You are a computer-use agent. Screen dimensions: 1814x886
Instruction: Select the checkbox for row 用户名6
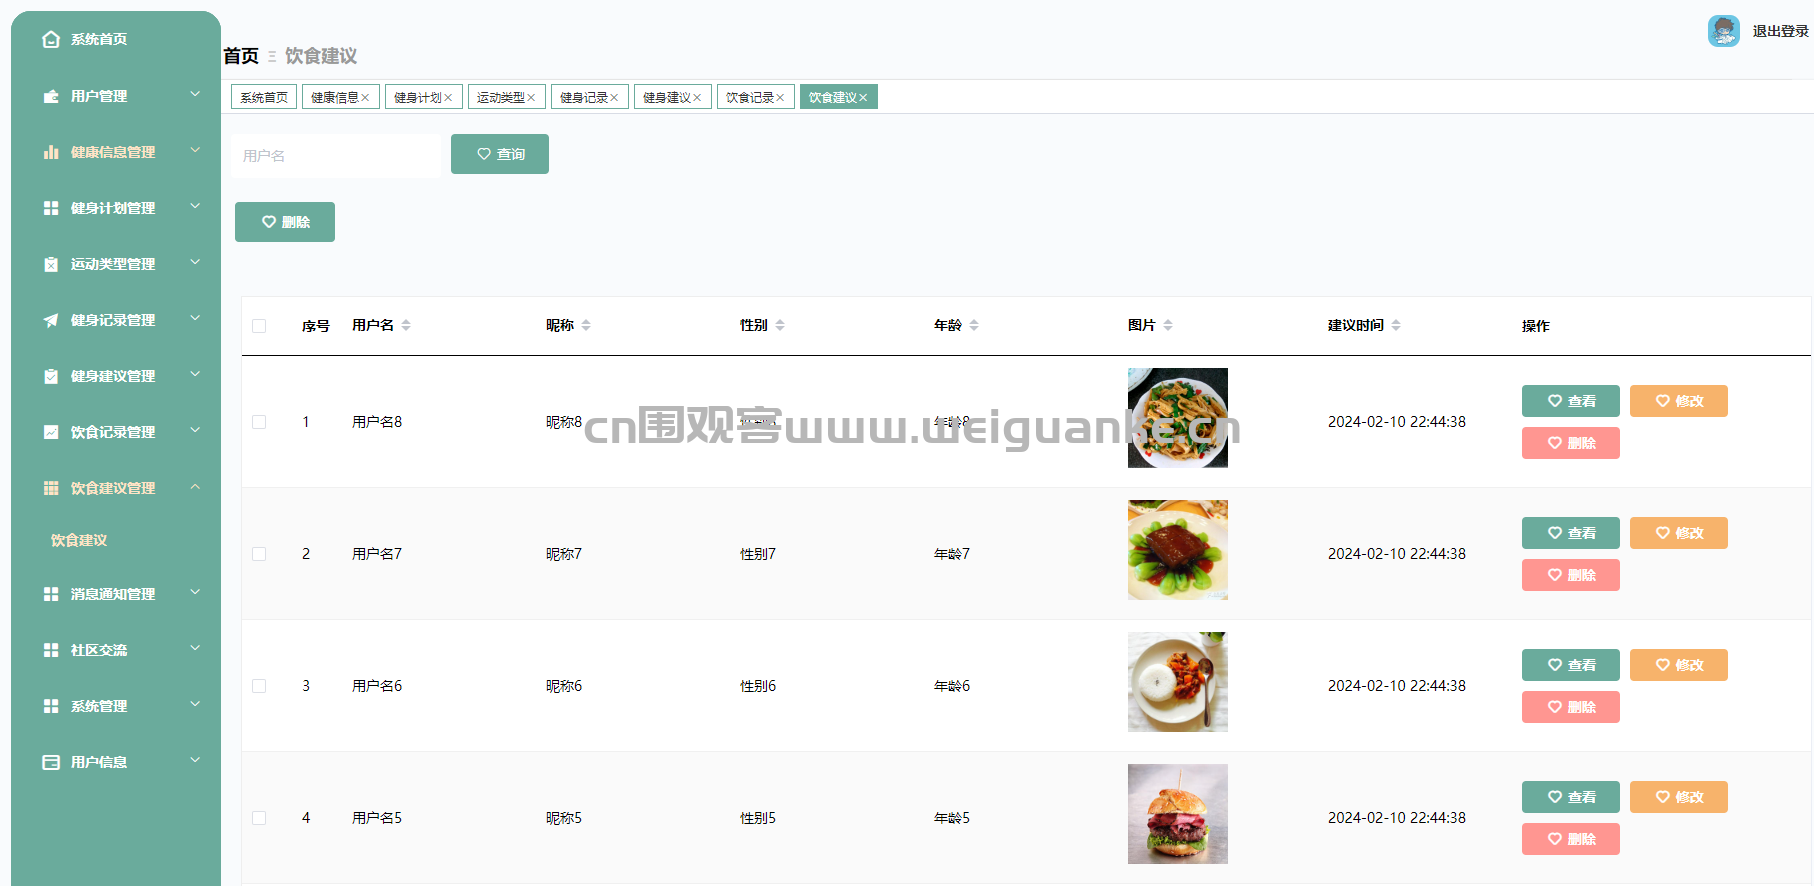pyautogui.click(x=259, y=686)
